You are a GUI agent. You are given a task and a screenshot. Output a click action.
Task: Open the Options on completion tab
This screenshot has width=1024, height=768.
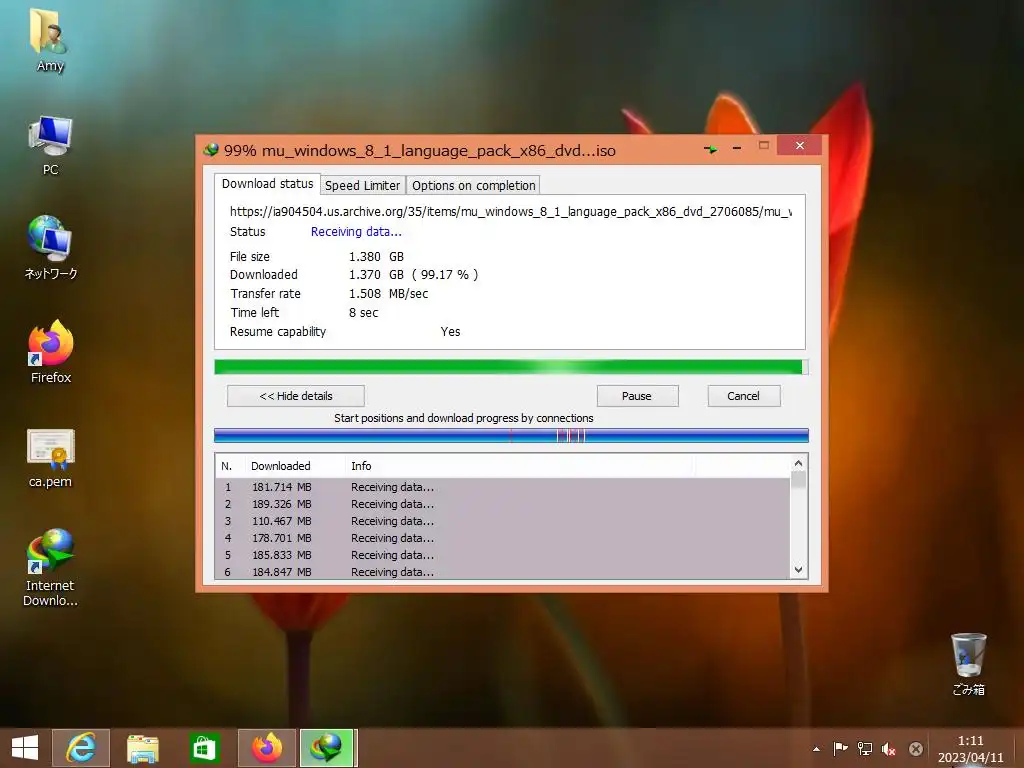click(473, 185)
